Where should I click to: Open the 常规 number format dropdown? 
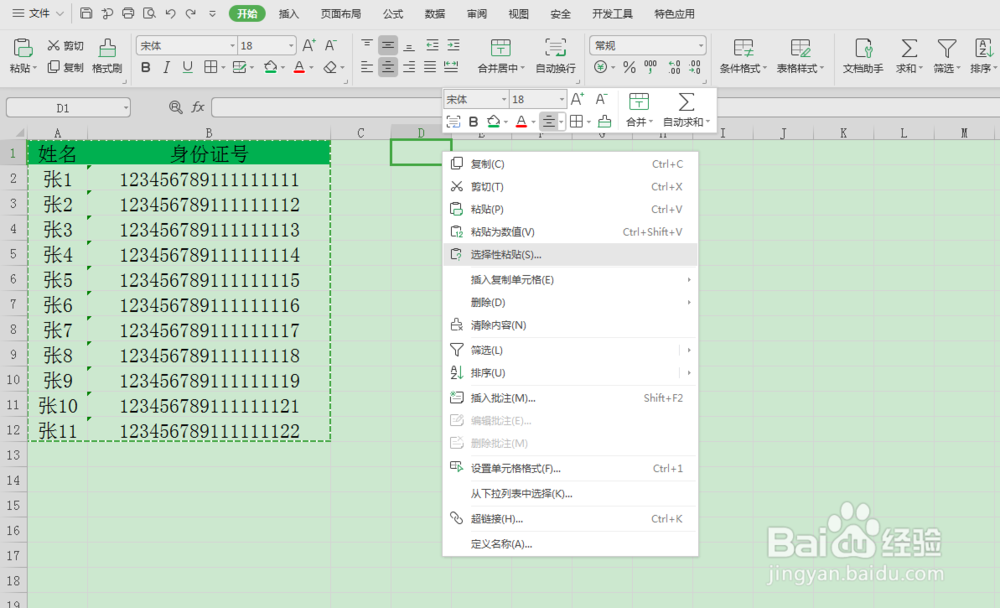pyautogui.click(x=648, y=45)
